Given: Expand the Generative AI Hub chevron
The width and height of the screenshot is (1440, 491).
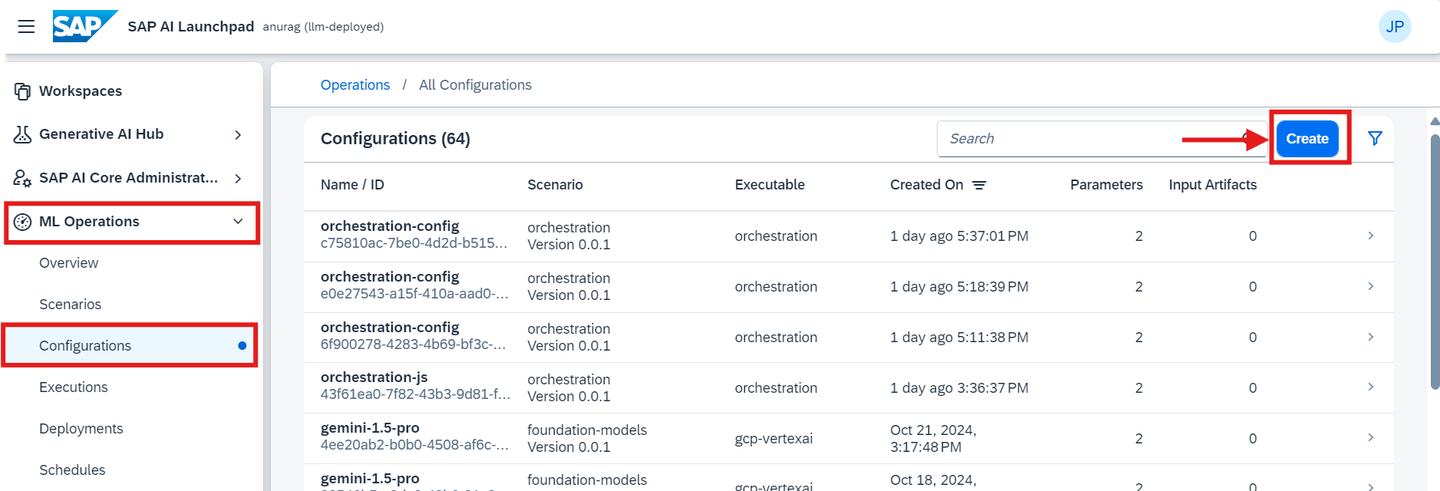Looking at the screenshot, I should coord(238,134).
